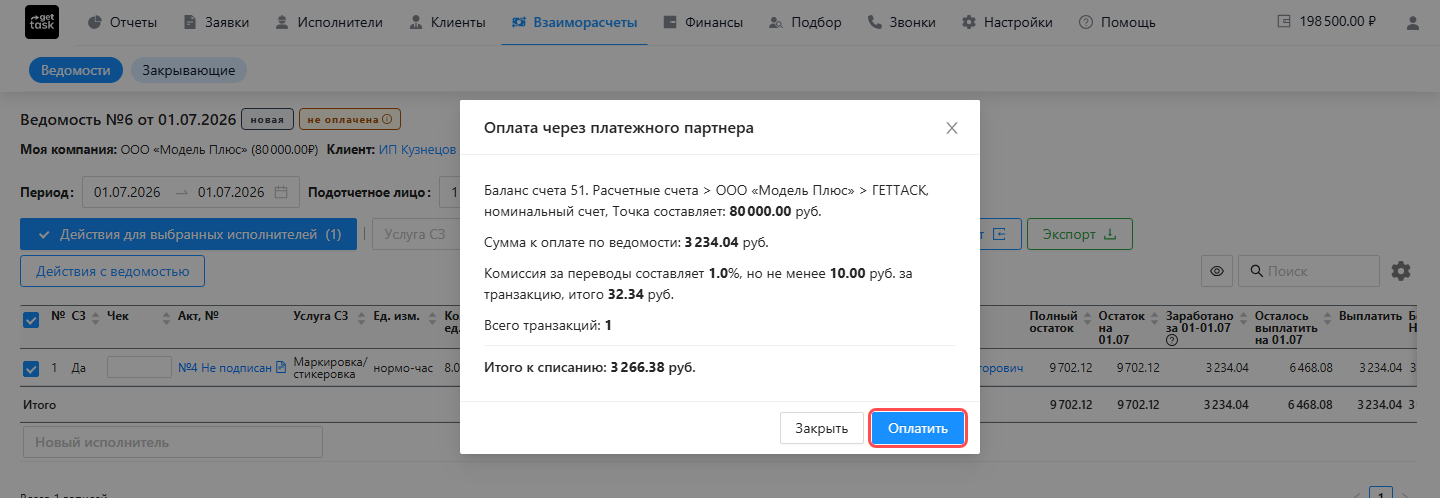Open table settings with the gear icon
The height and width of the screenshot is (498, 1440).
pyautogui.click(x=1401, y=271)
